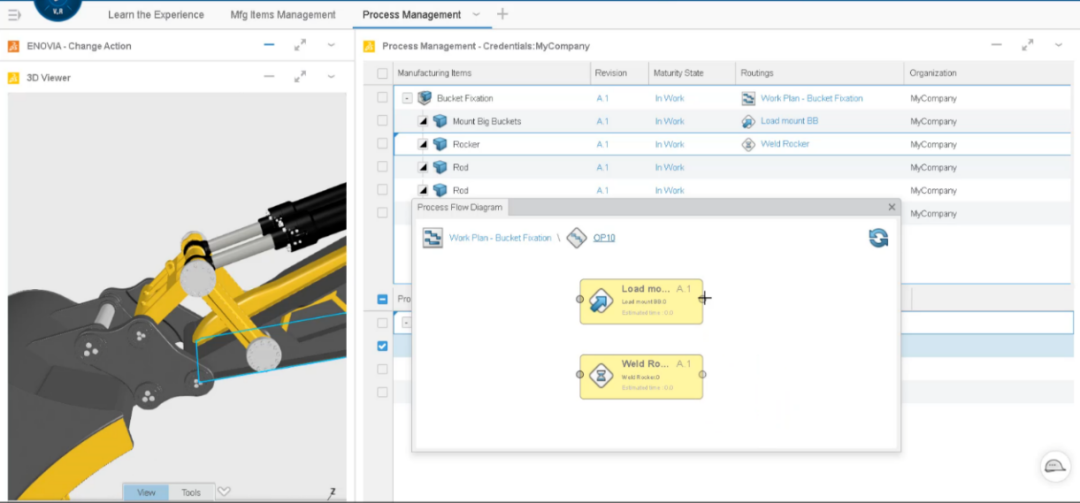The width and height of the screenshot is (1080, 503).
Task: Click the ENOVIA Change Action panel icon
Action: point(13,46)
